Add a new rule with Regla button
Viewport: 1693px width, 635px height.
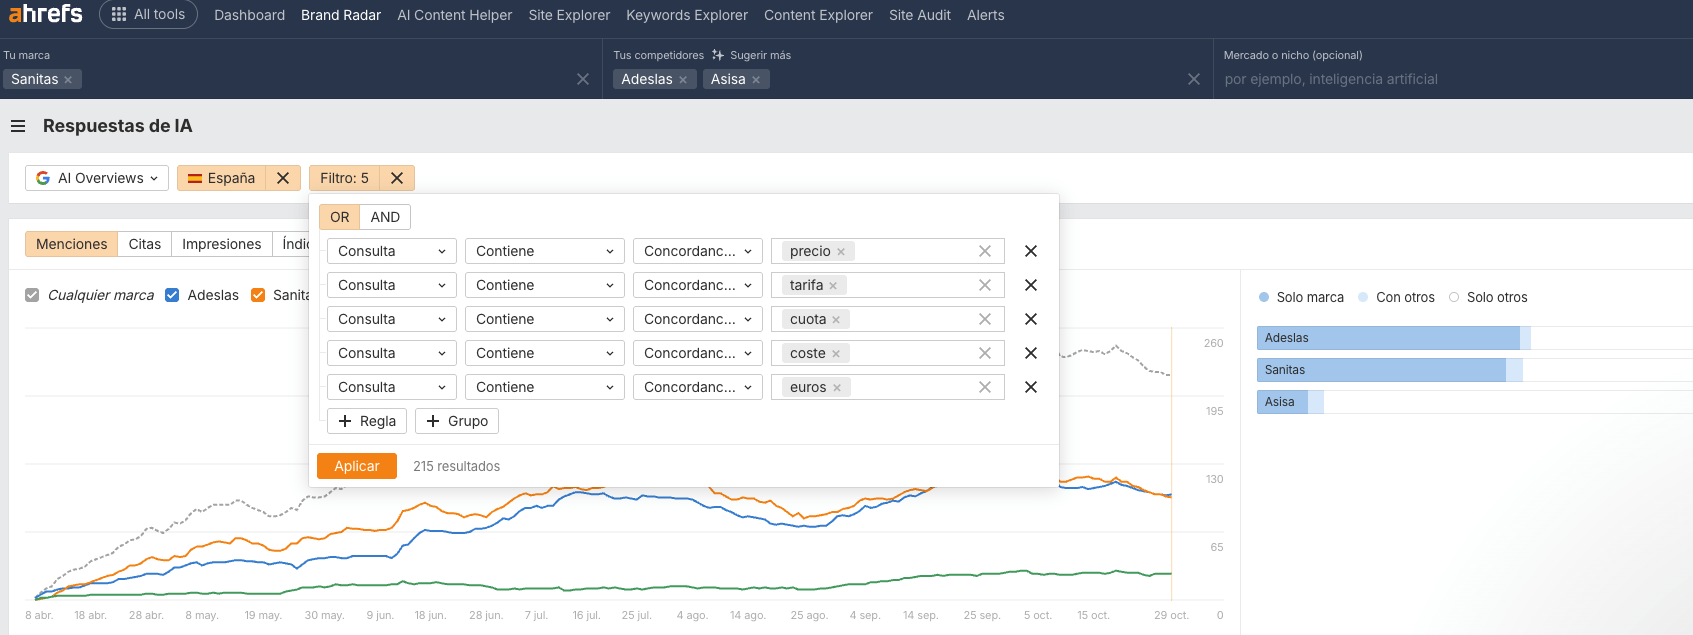(367, 421)
